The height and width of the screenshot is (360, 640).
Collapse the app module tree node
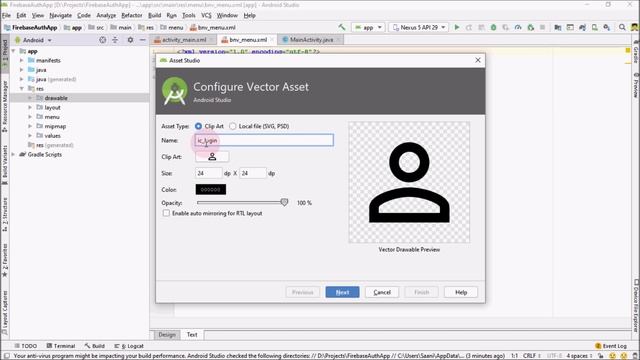14,51
